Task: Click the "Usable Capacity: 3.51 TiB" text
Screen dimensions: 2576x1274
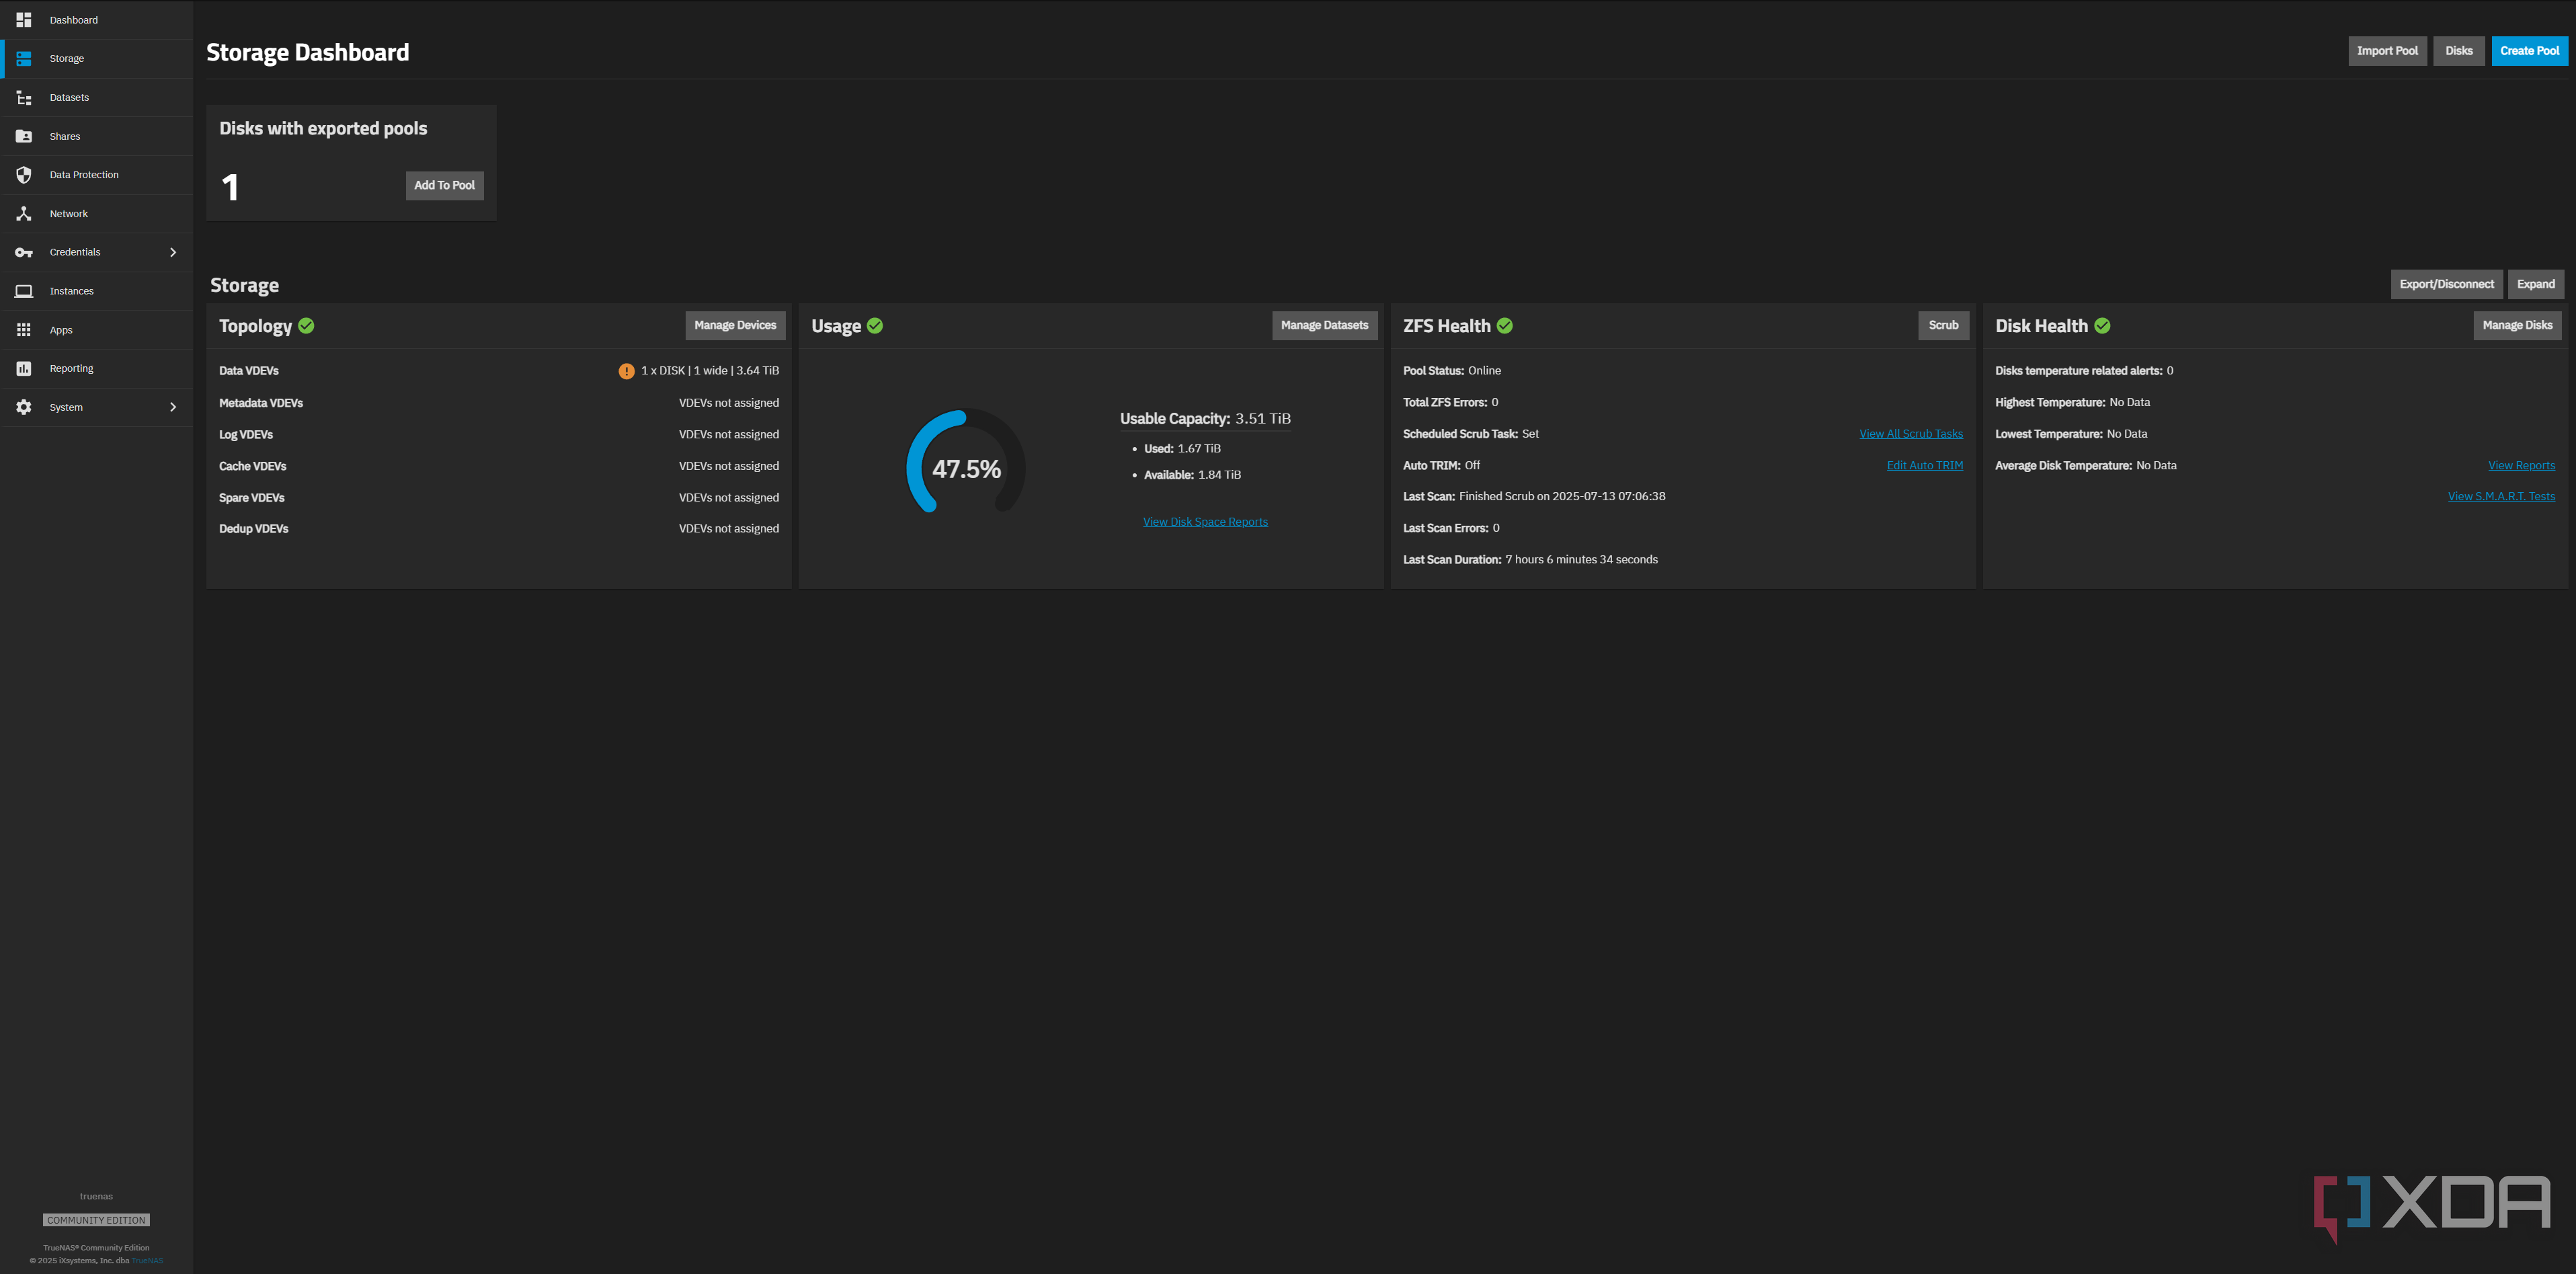Action: 1205,419
